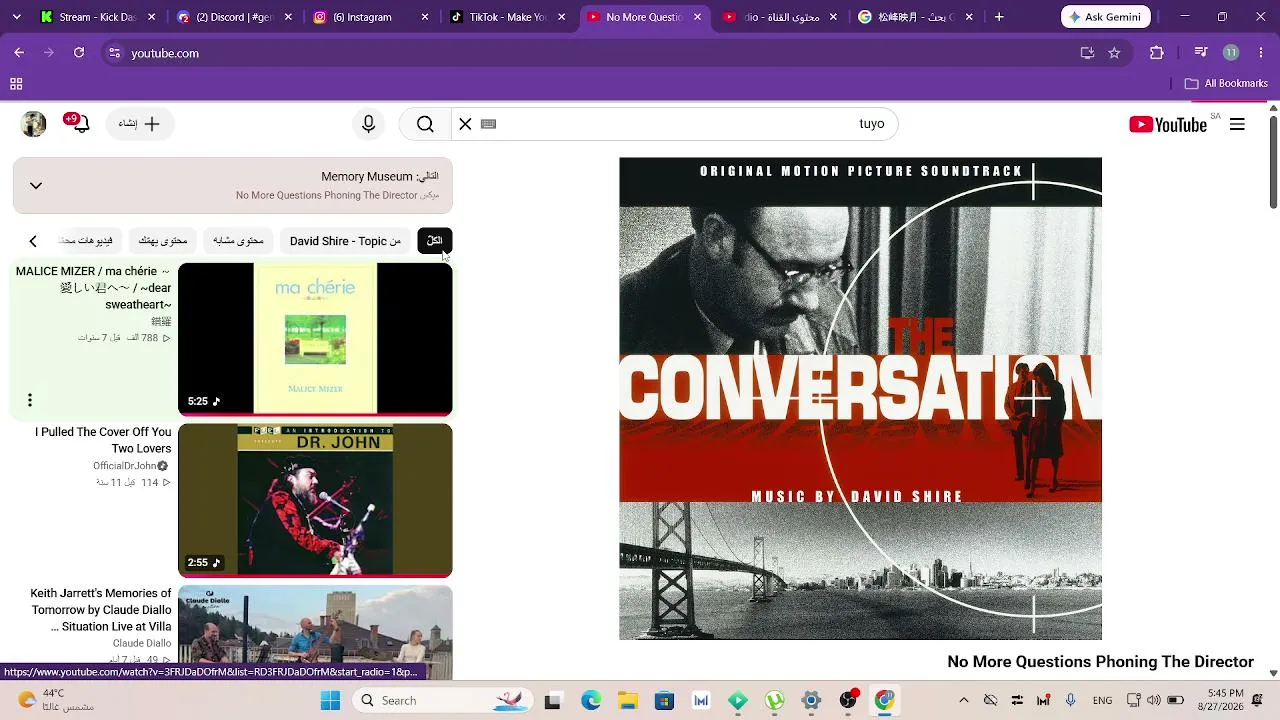1280x720 pixels.
Task: Switch to the Instagram tab
Action: tap(369, 17)
